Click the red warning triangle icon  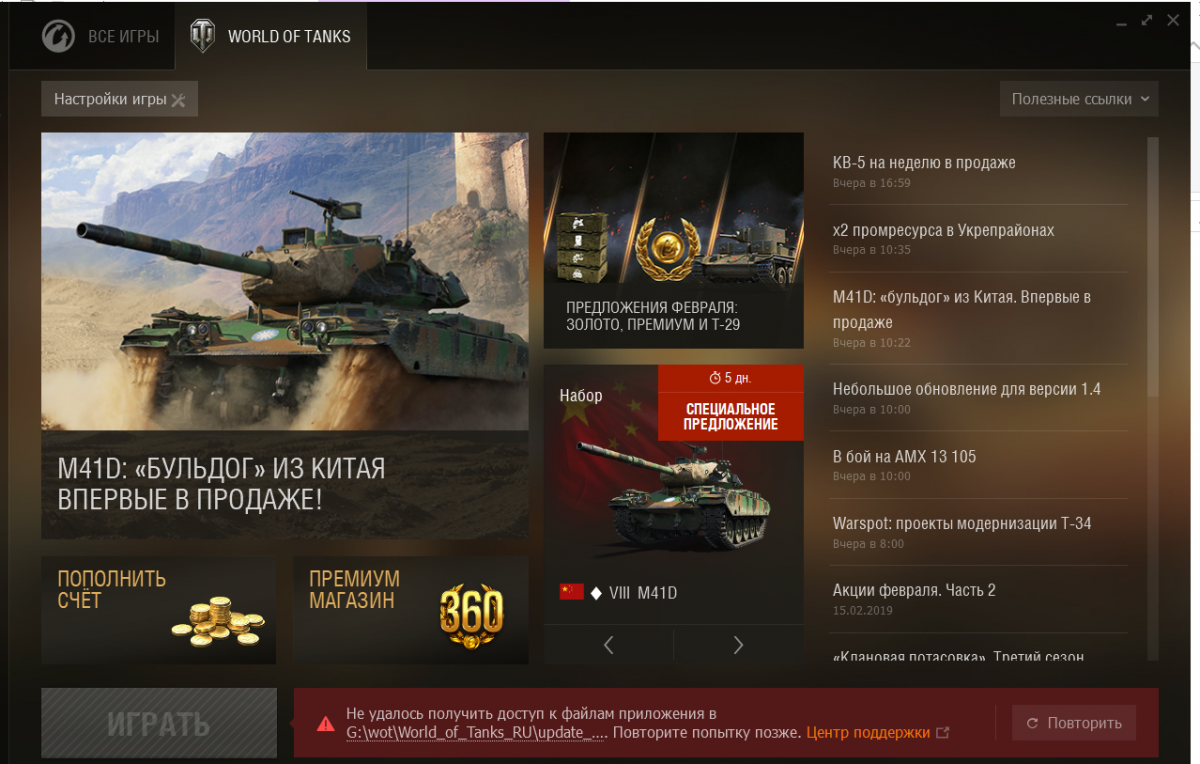[x=325, y=723]
